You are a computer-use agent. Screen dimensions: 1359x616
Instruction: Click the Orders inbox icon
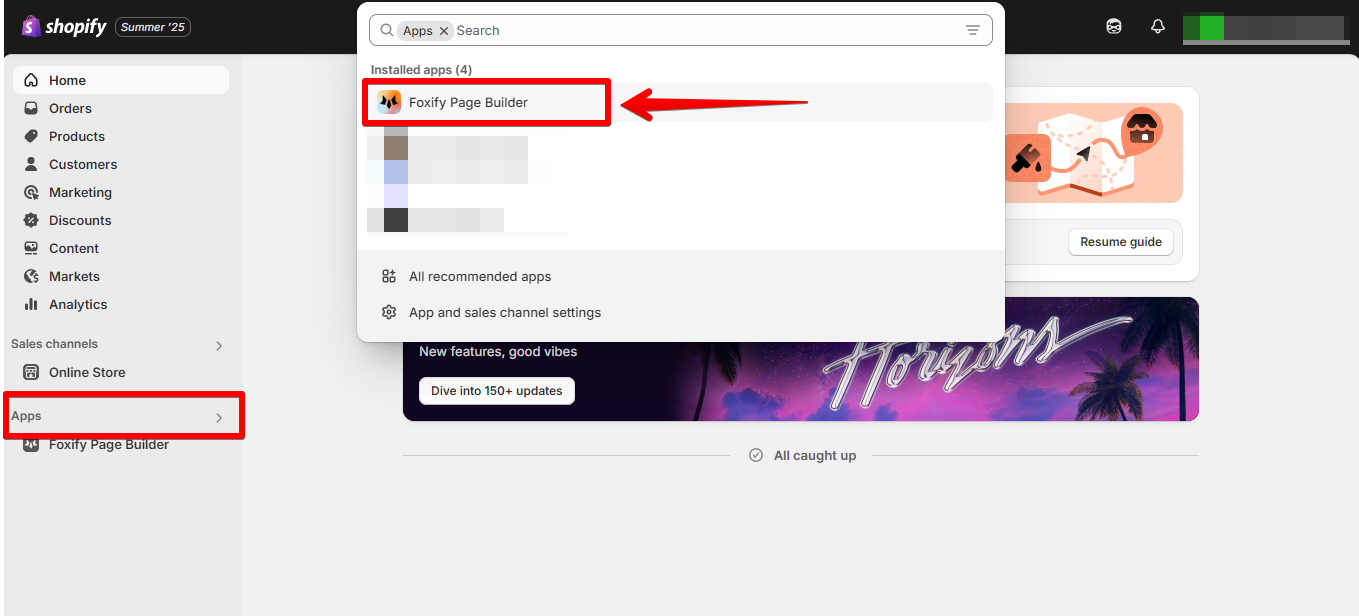[x=31, y=108]
